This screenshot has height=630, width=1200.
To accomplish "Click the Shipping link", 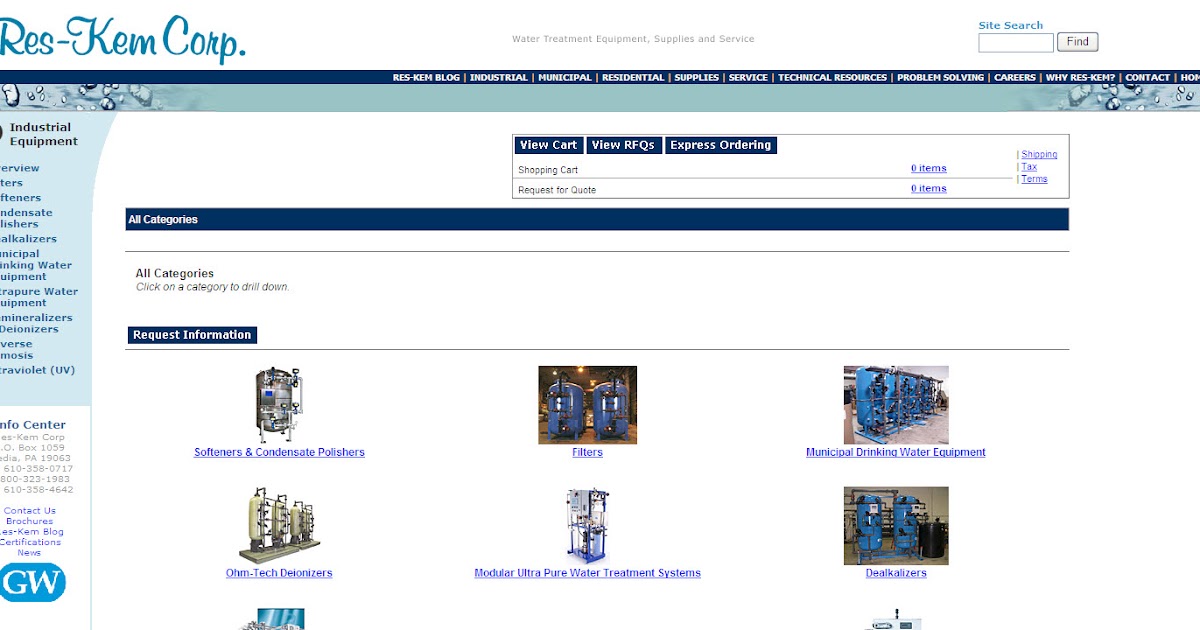I will coord(1039,154).
